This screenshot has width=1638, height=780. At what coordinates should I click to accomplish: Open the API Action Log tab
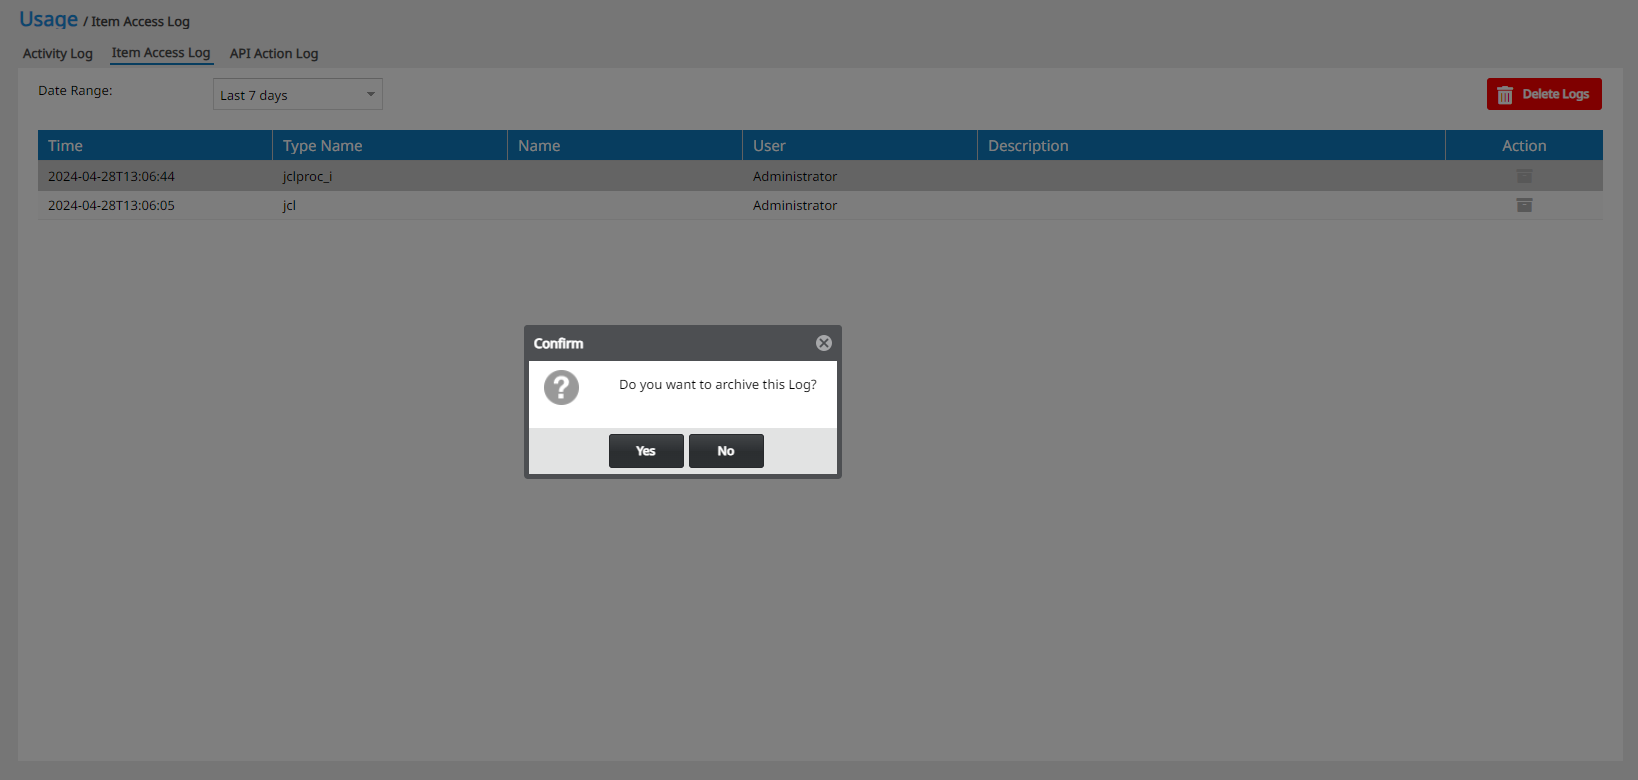click(274, 54)
